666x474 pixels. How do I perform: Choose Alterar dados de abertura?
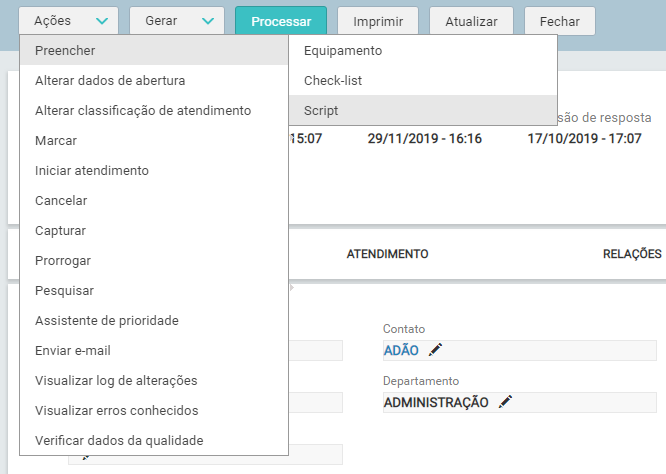click(154, 81)
